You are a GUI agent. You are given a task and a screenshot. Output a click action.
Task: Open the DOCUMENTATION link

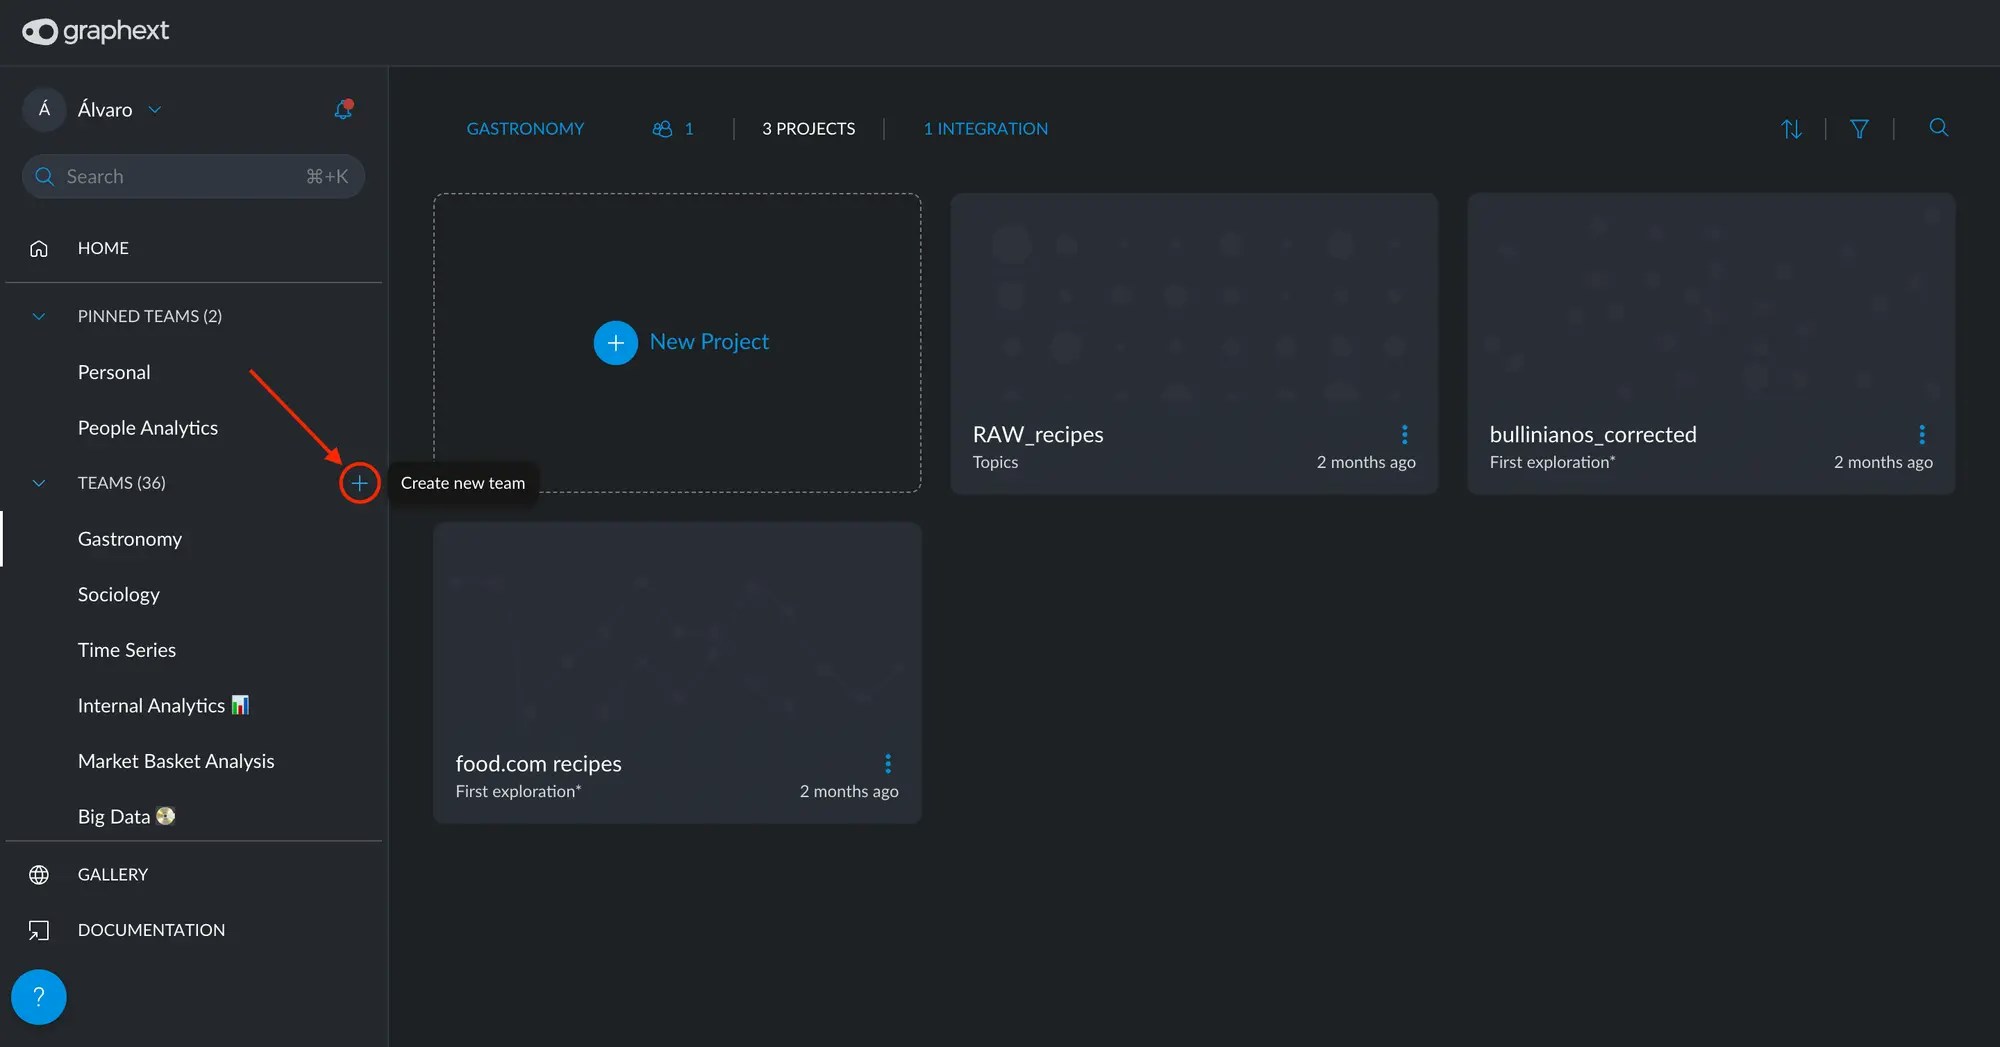(151, 930)
